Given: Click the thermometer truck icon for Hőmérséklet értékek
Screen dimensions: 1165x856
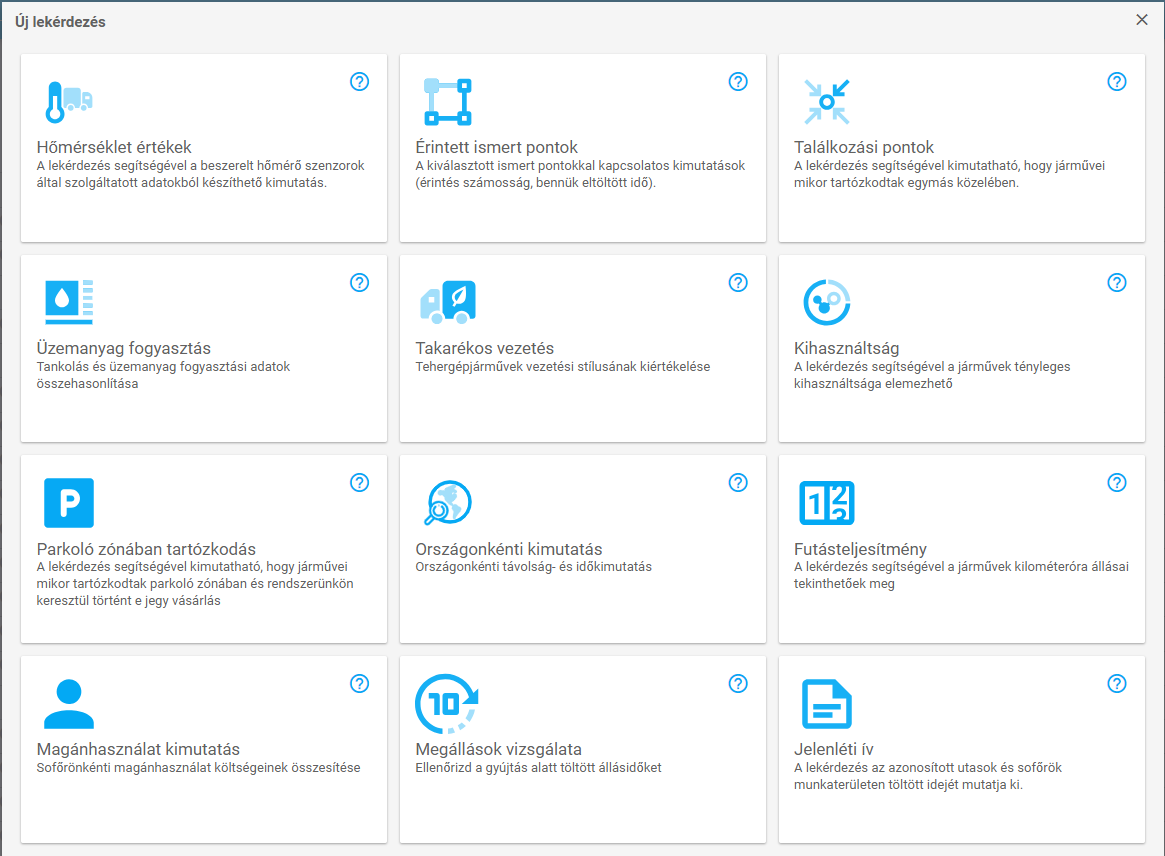Looking at the screenshot, I should pos(69,101).
